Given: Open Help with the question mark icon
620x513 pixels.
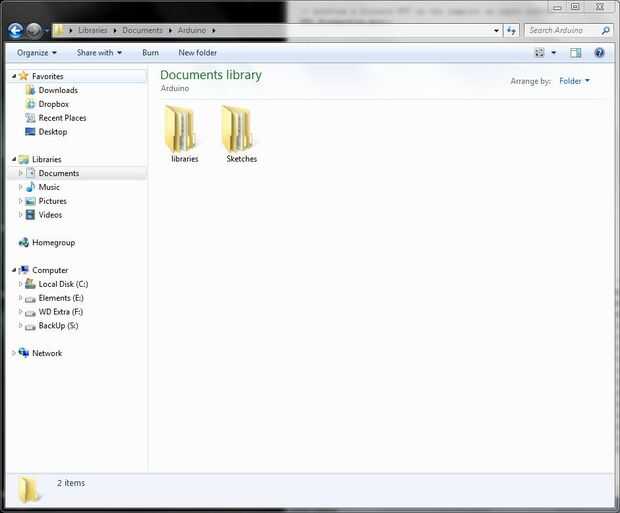Looking at the screenshot, I should click(599, 53).
